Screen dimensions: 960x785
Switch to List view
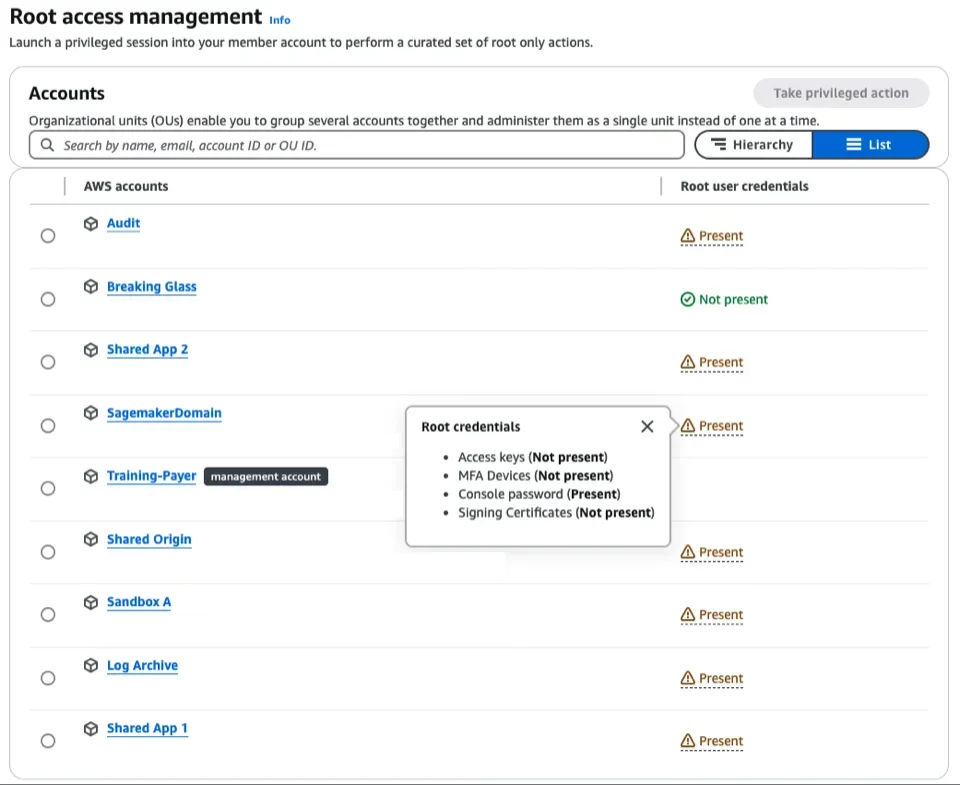[869, 145]
